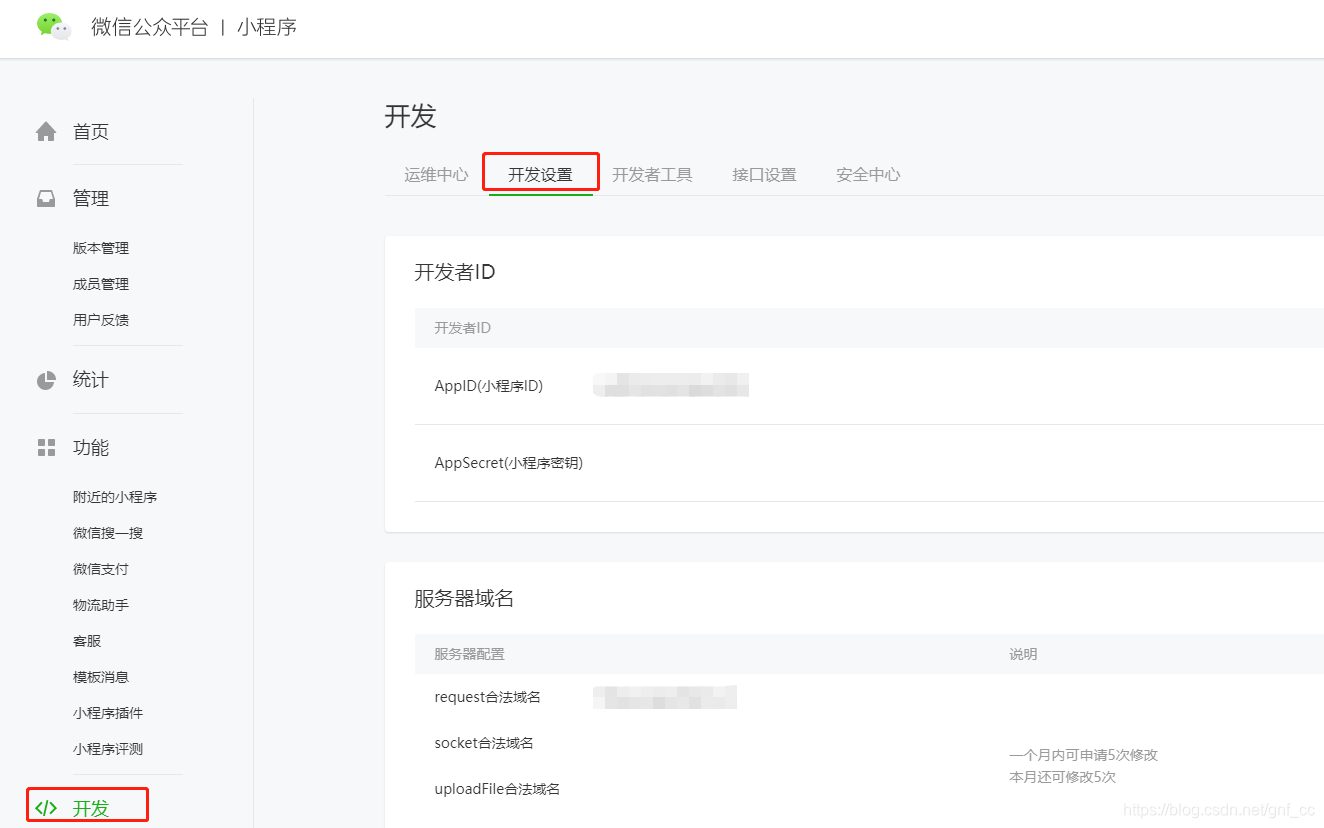Screen dimensions: 1324x828
Task: Click 小程序 in the top header
Action: coord(266,26)
